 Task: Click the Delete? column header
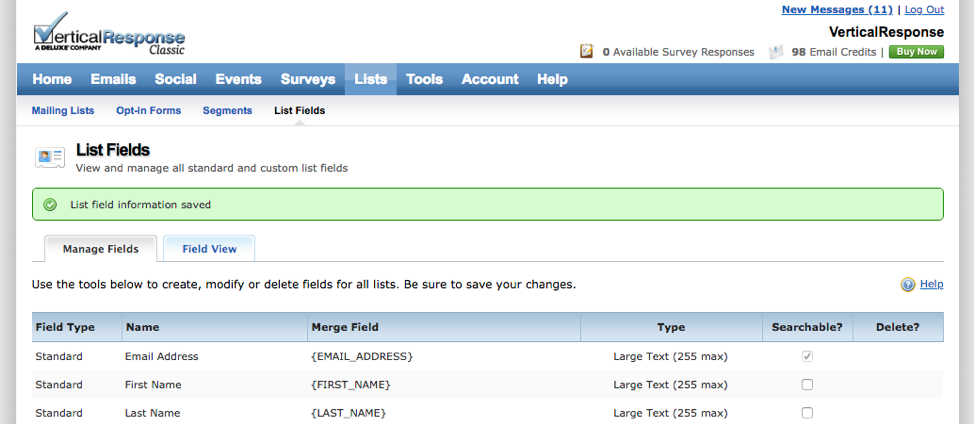click(x=898, y=327)
